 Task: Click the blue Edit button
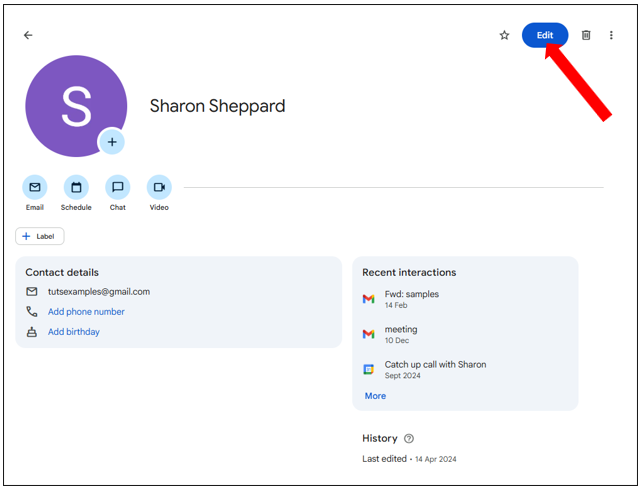point(544,35)
